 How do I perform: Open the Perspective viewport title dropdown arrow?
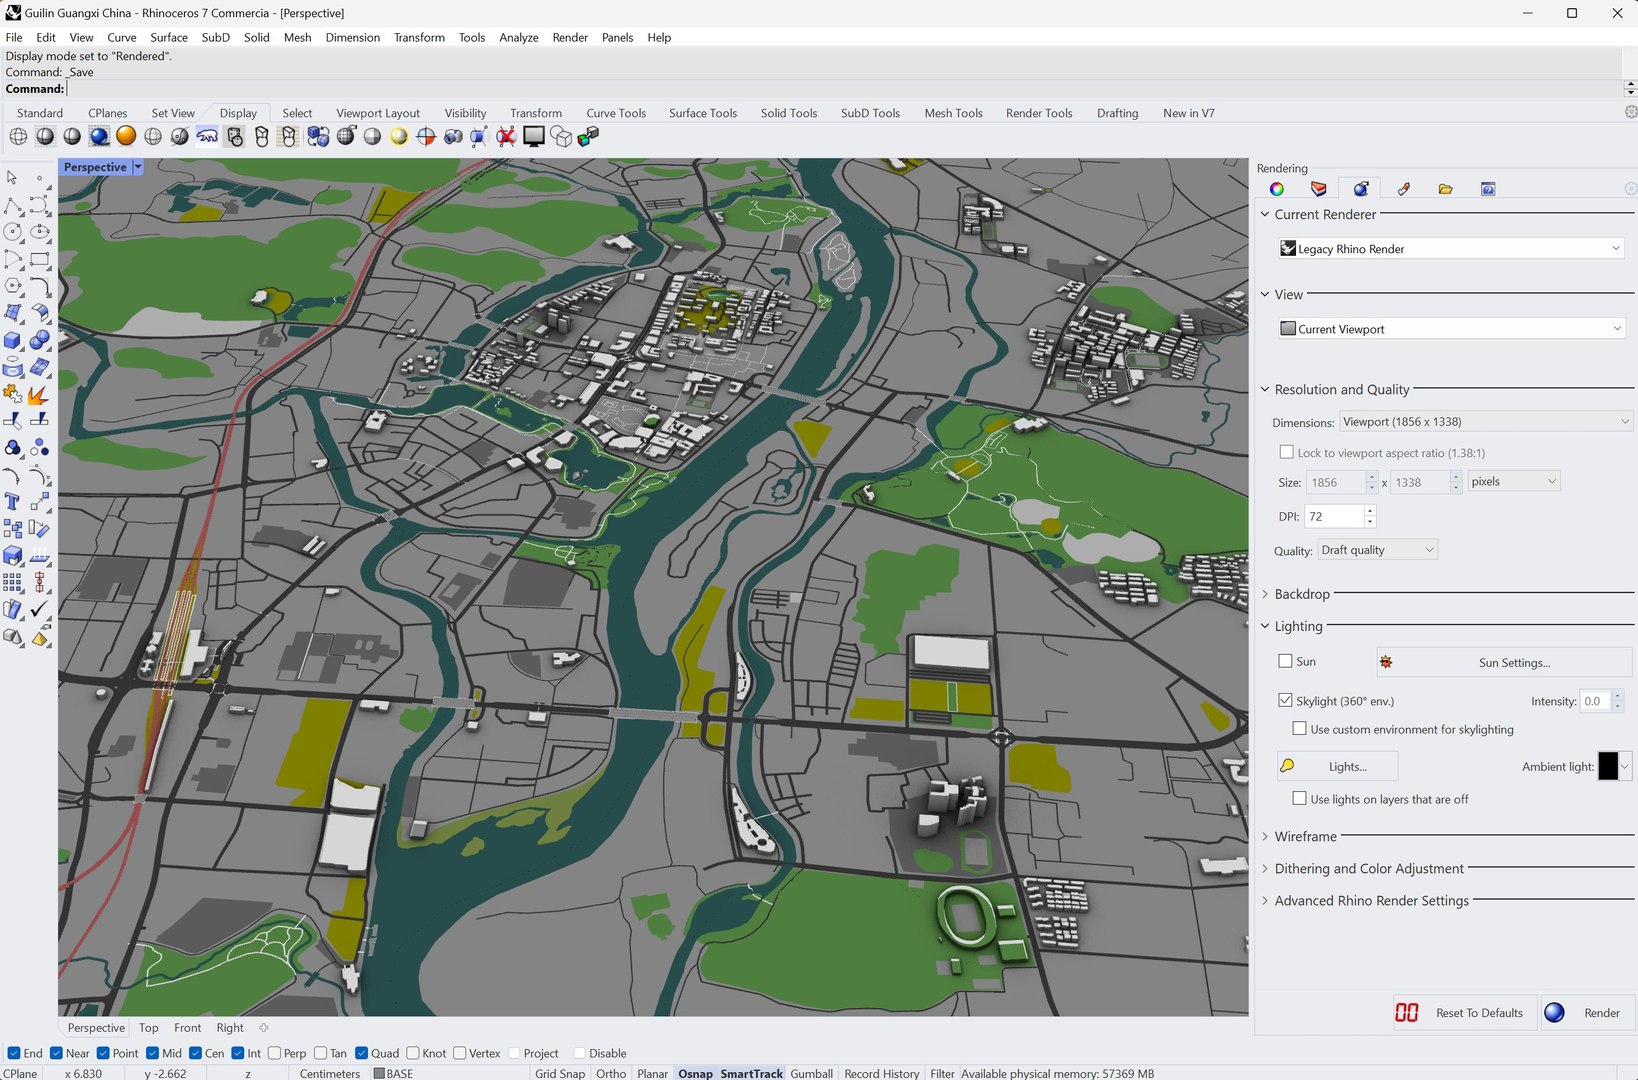pyautogui.click(x=138, y=167)
